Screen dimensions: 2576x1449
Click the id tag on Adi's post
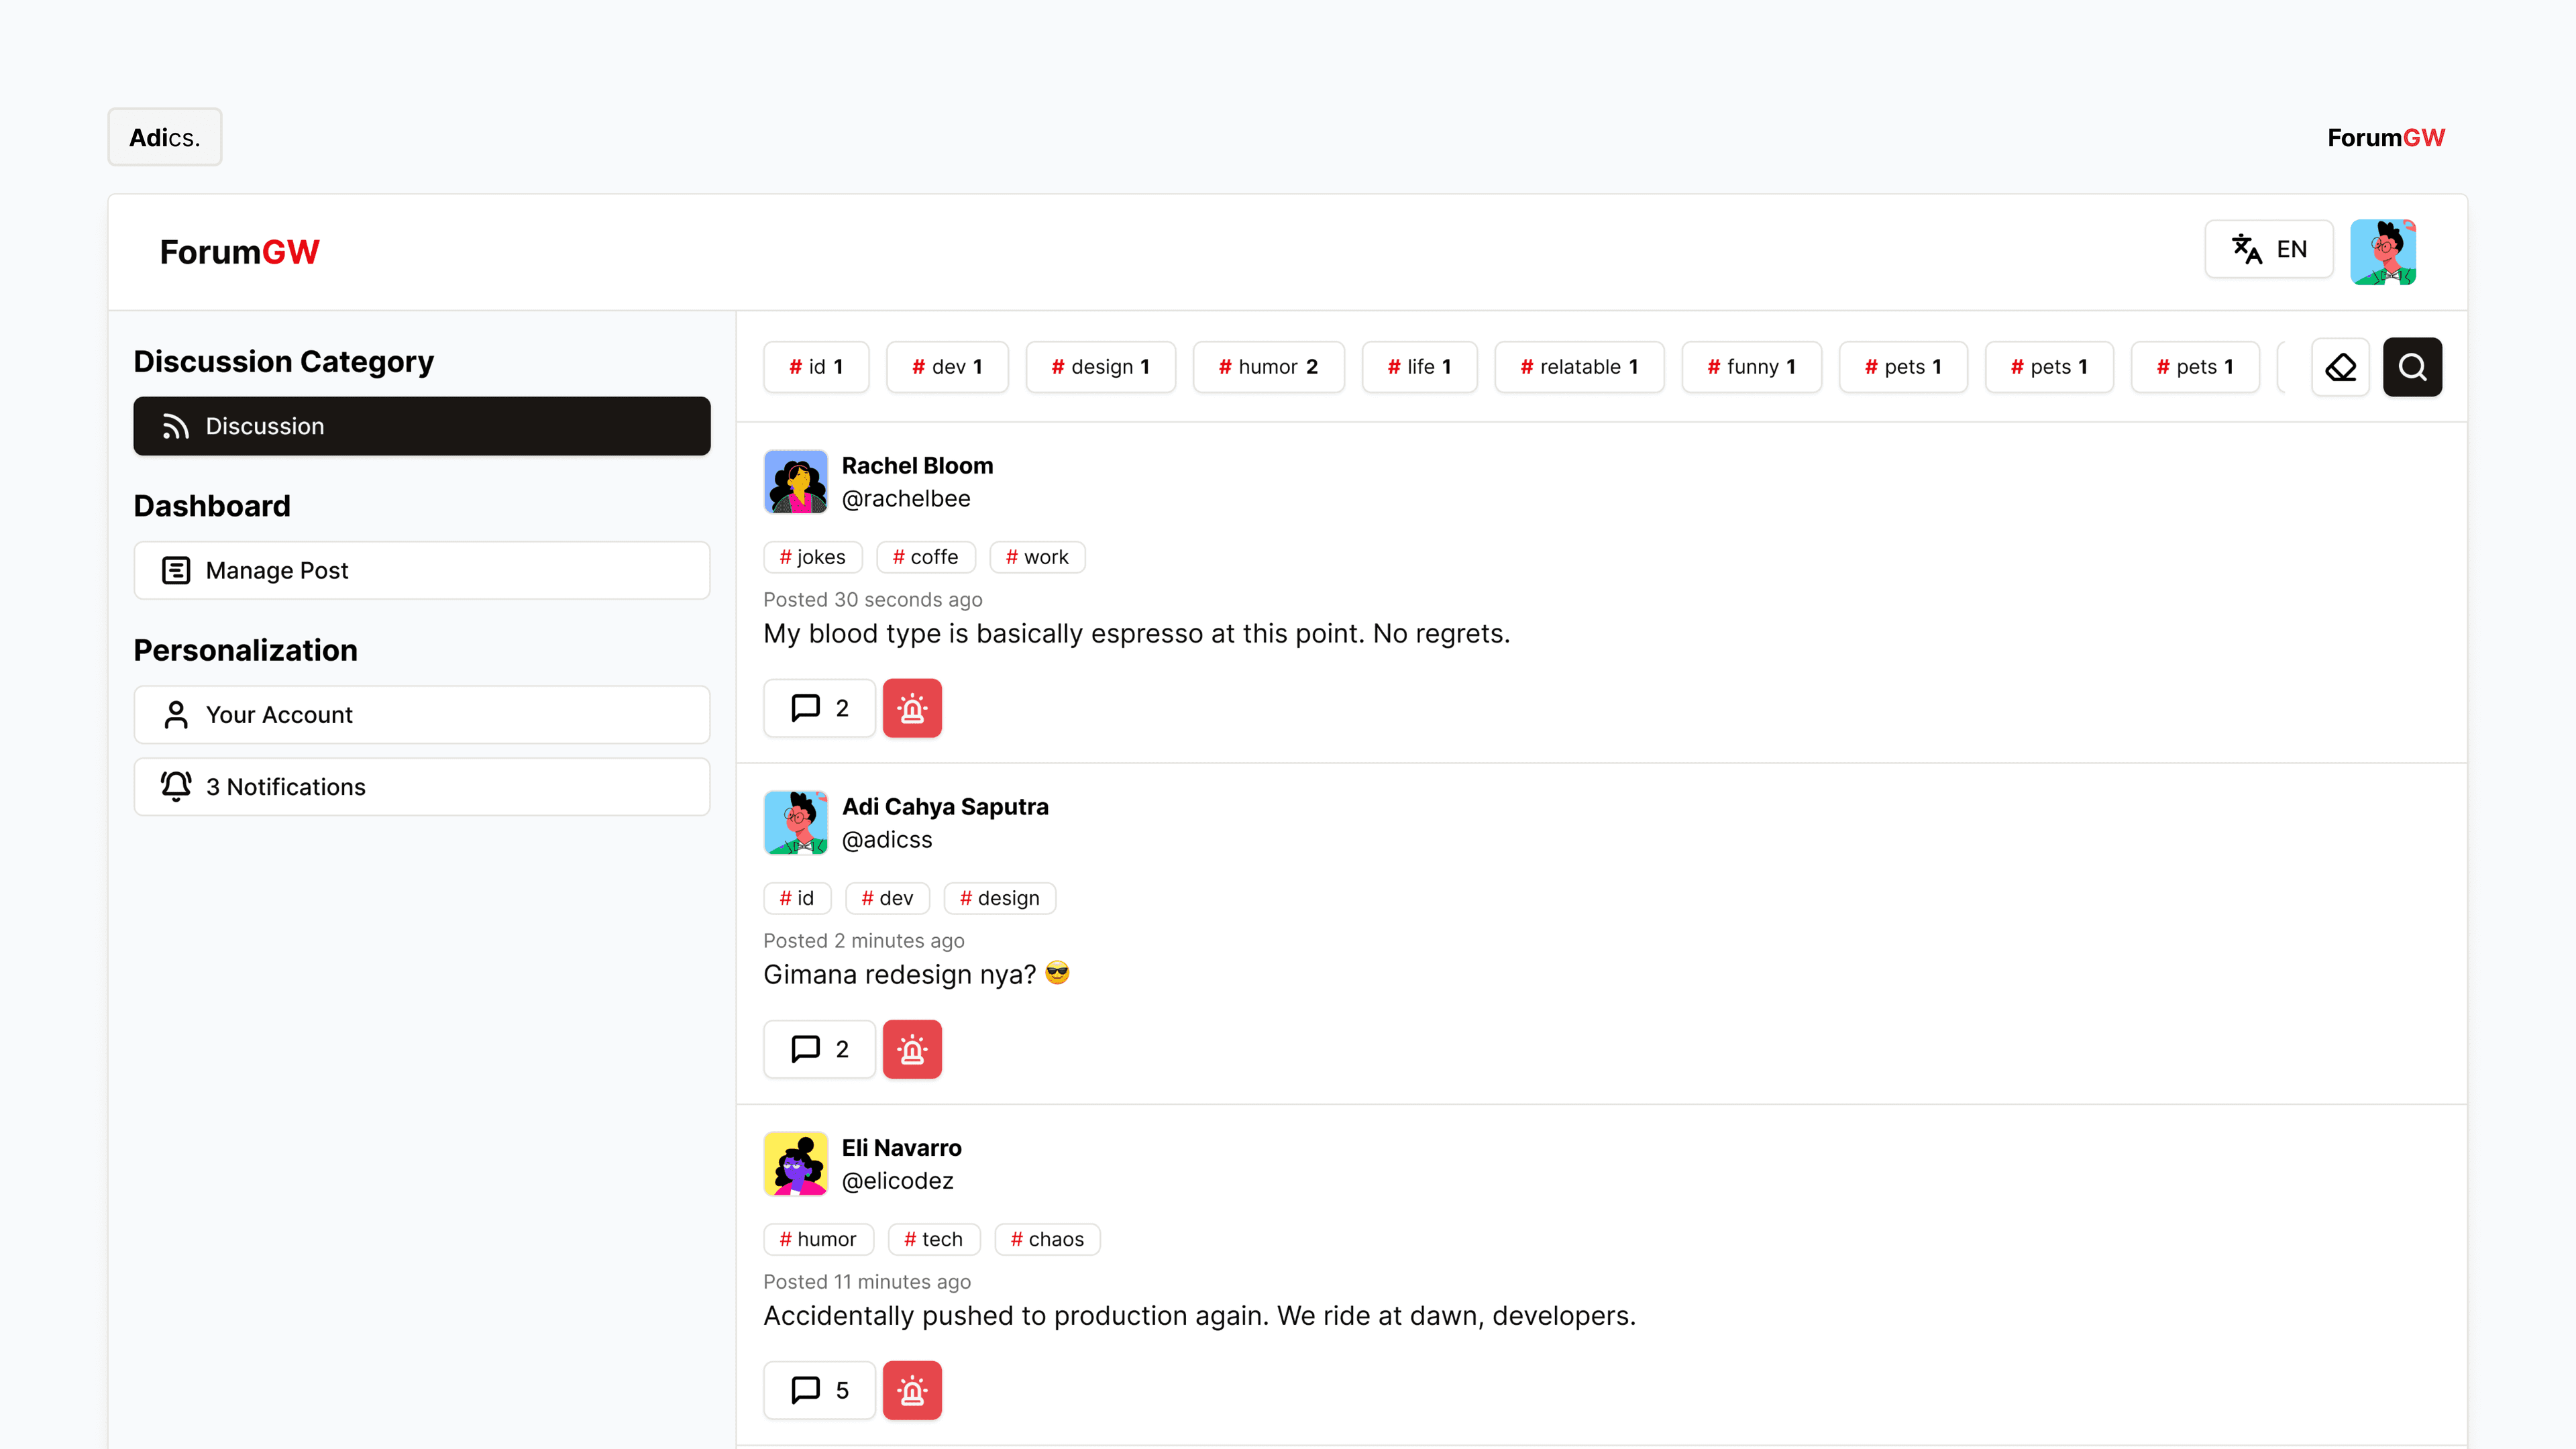point(797,898)
